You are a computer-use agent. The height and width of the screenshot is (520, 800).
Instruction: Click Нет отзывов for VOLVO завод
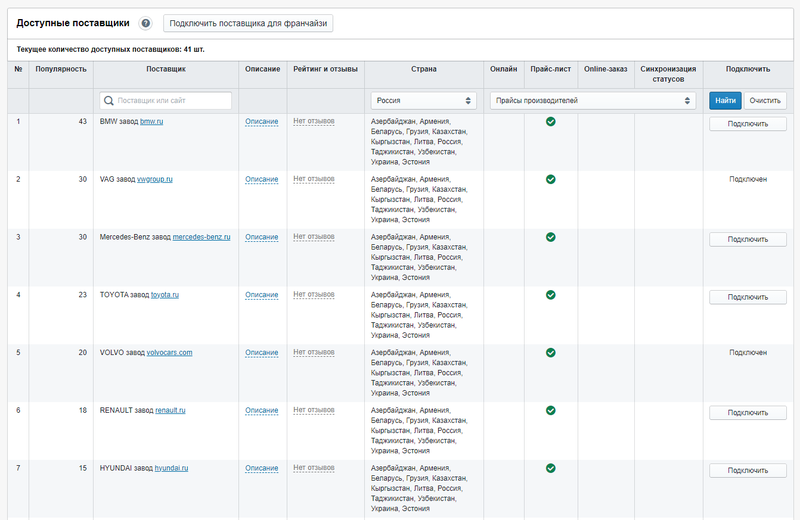click(313, 352)
